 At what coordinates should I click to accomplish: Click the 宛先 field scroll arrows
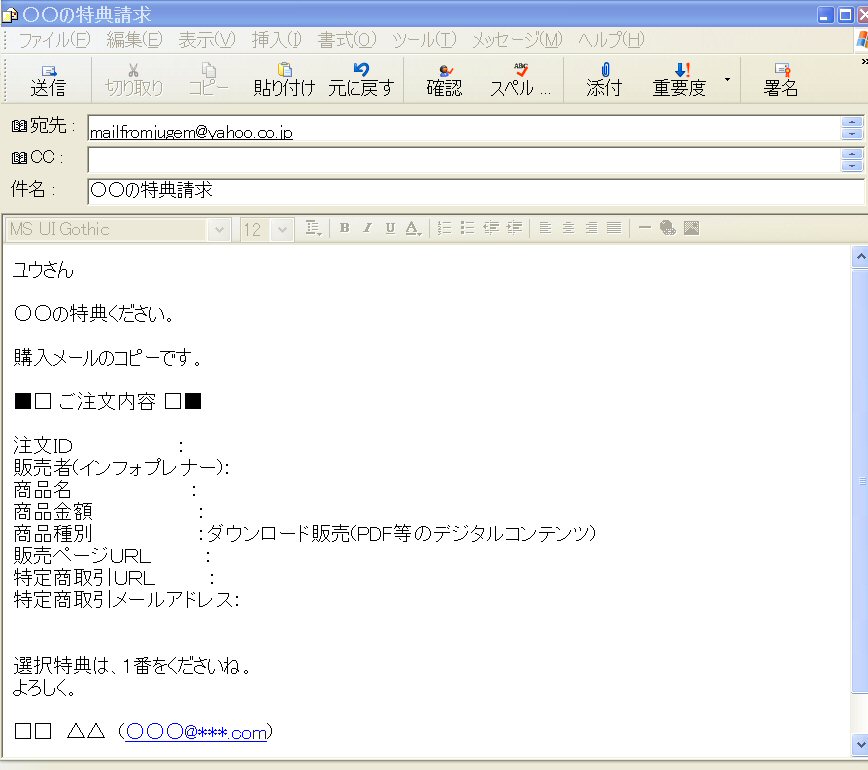click(852, 128)
